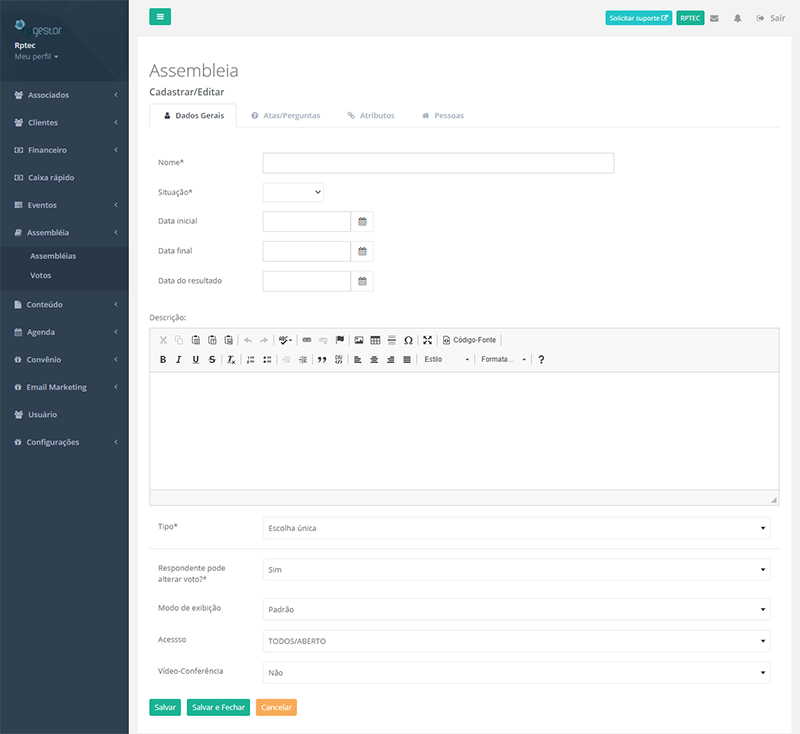Image resolution: width=800 pixels, height=734 pixels.
Task: Click the hamburger menu toggle button
Action: click(x=160, y=17)
